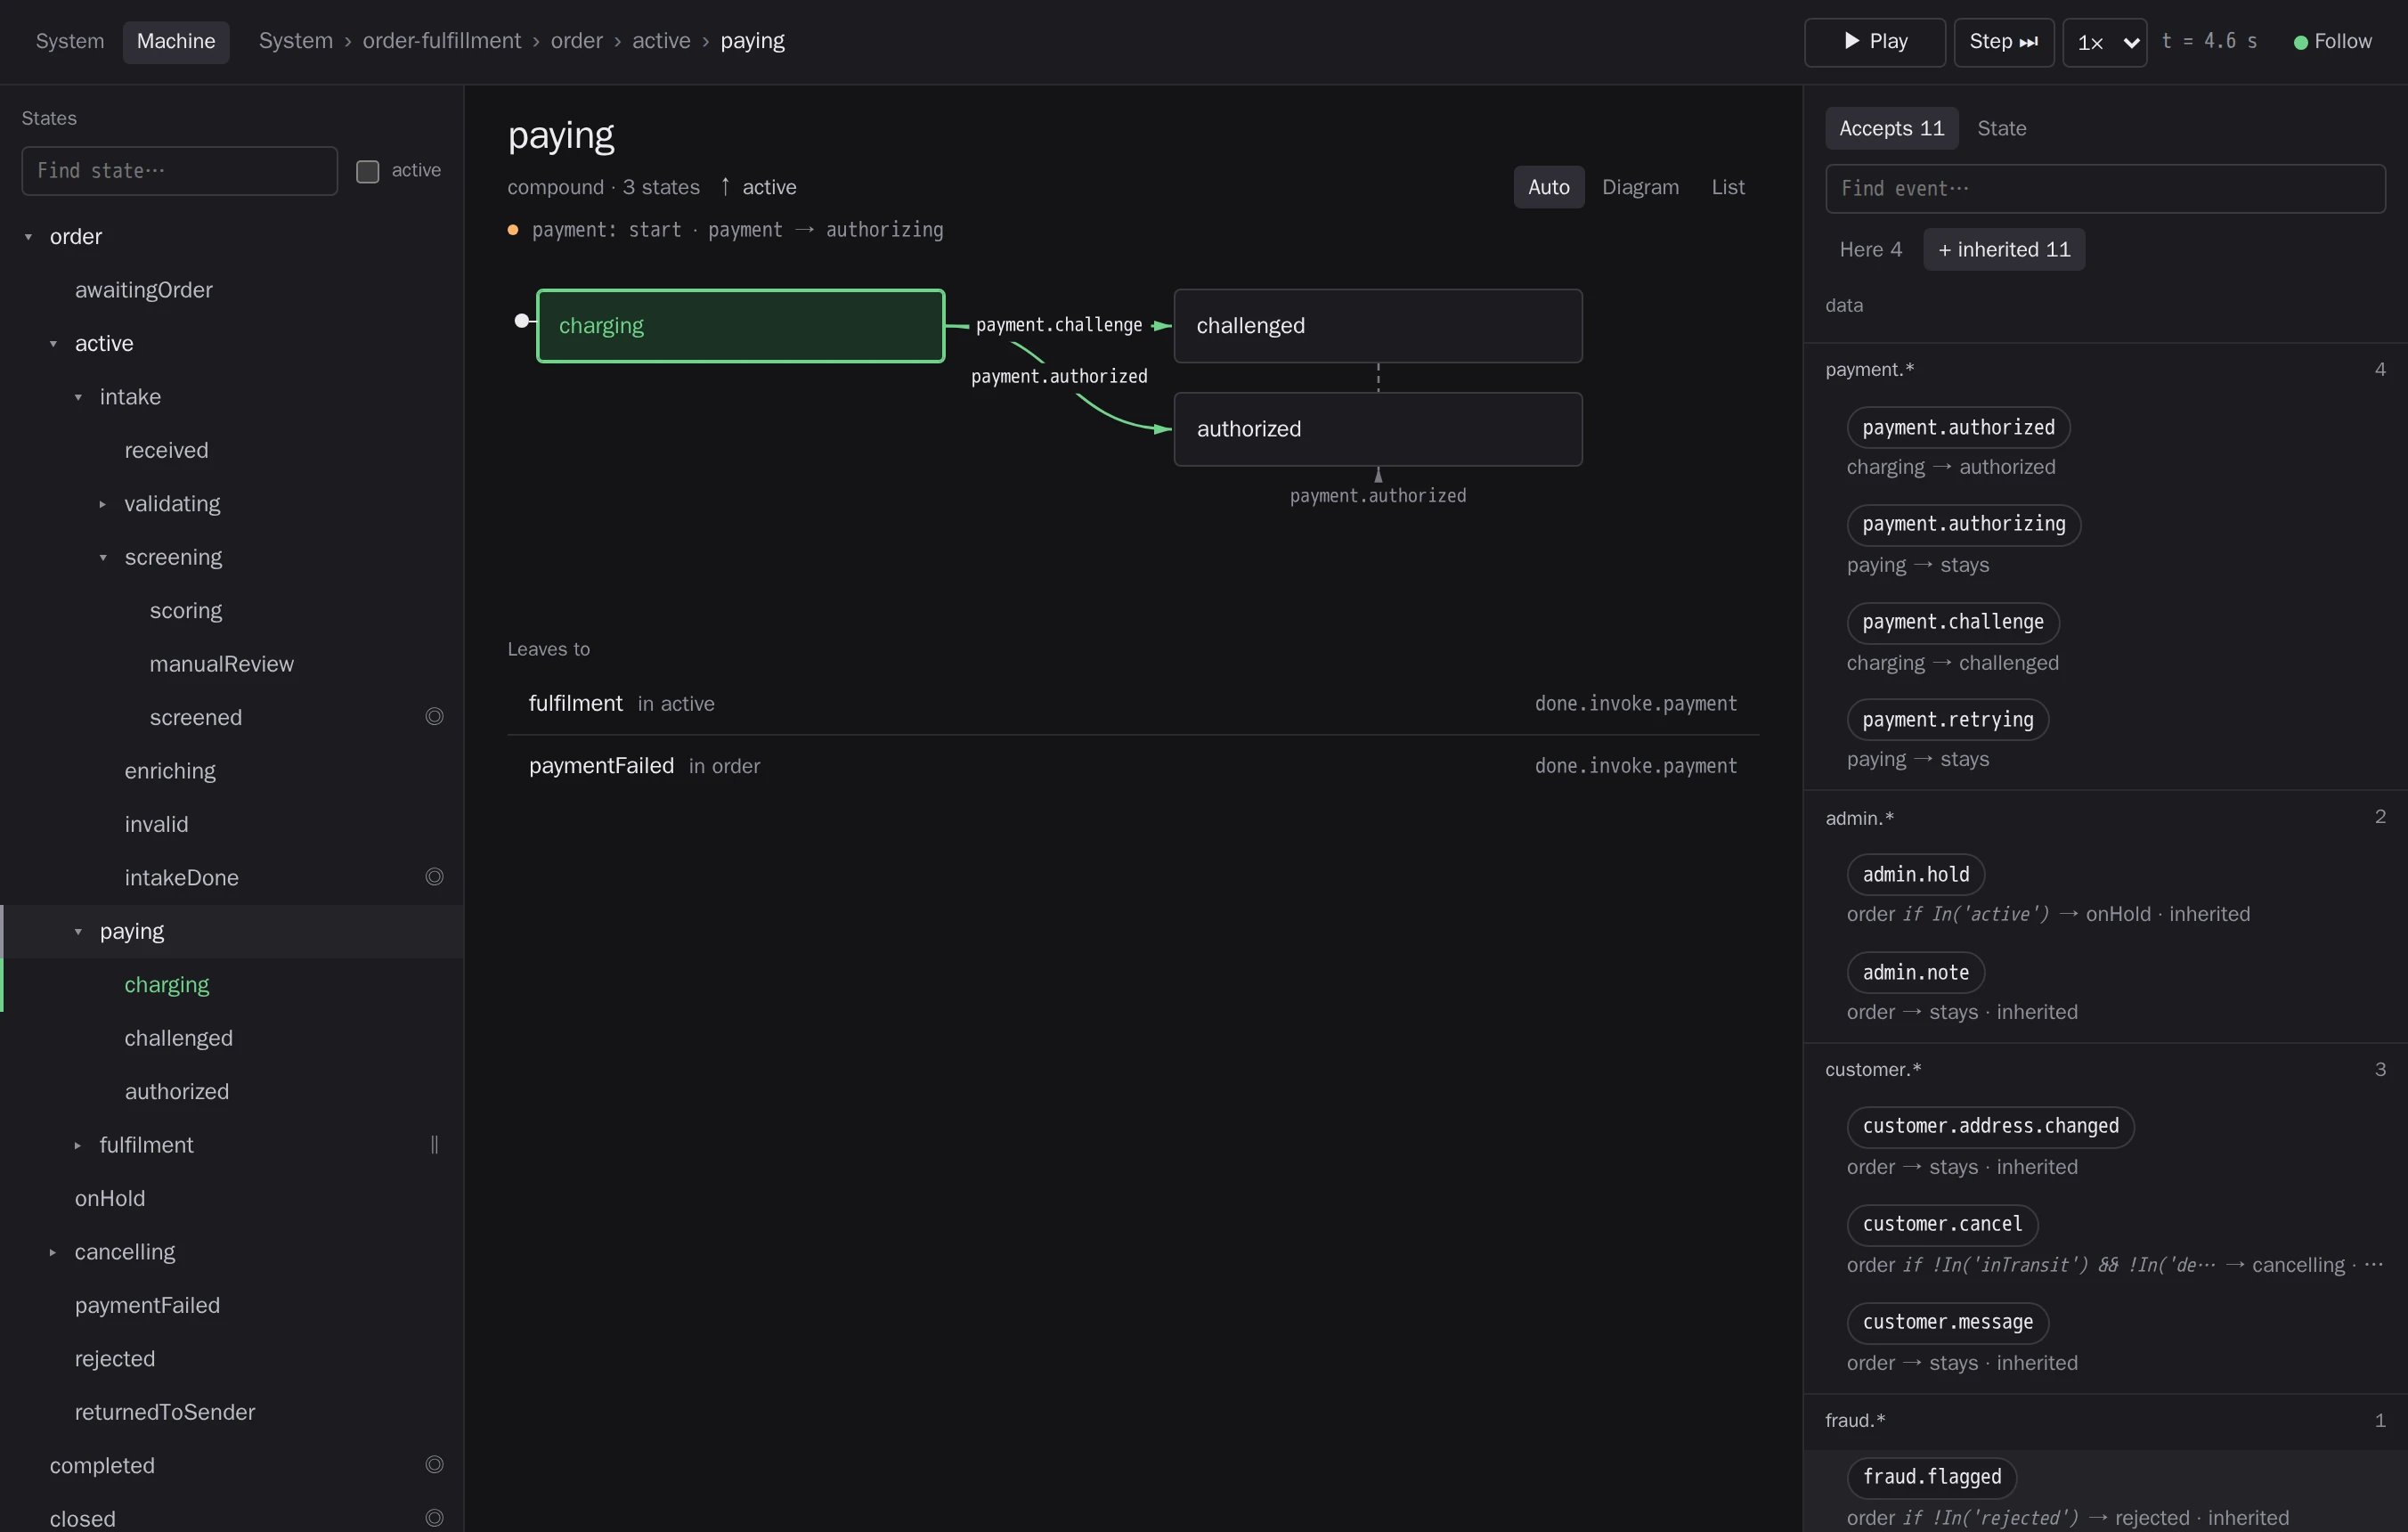This screenshot has width=2408, height=1532.
Task: Expand the fulfilment tree node
Action: pyautogui.click(x=78, y=1145)
